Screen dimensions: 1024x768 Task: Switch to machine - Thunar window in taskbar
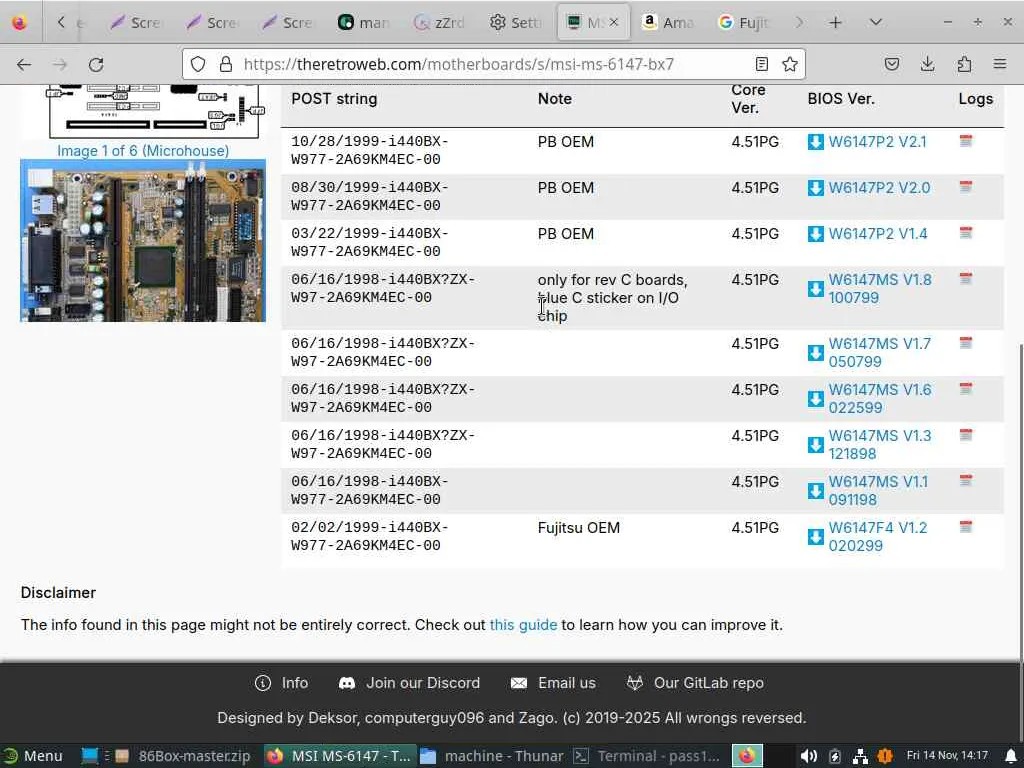492,756
